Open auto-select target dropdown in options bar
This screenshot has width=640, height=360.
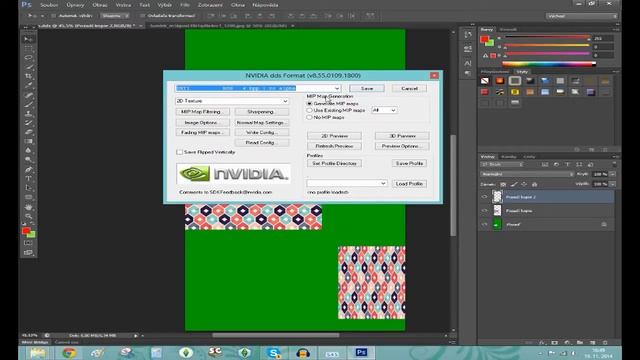[115, 16]
